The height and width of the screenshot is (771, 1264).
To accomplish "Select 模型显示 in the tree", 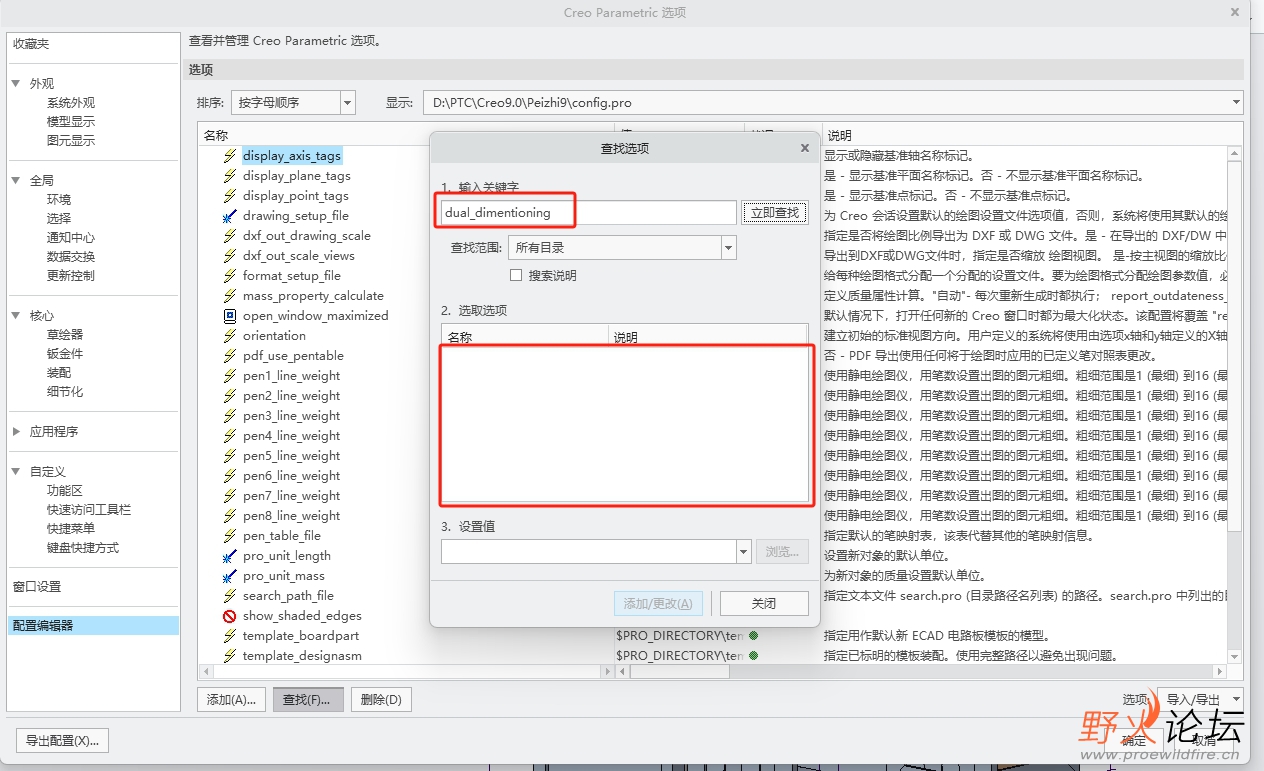I will tap(71, 122).
